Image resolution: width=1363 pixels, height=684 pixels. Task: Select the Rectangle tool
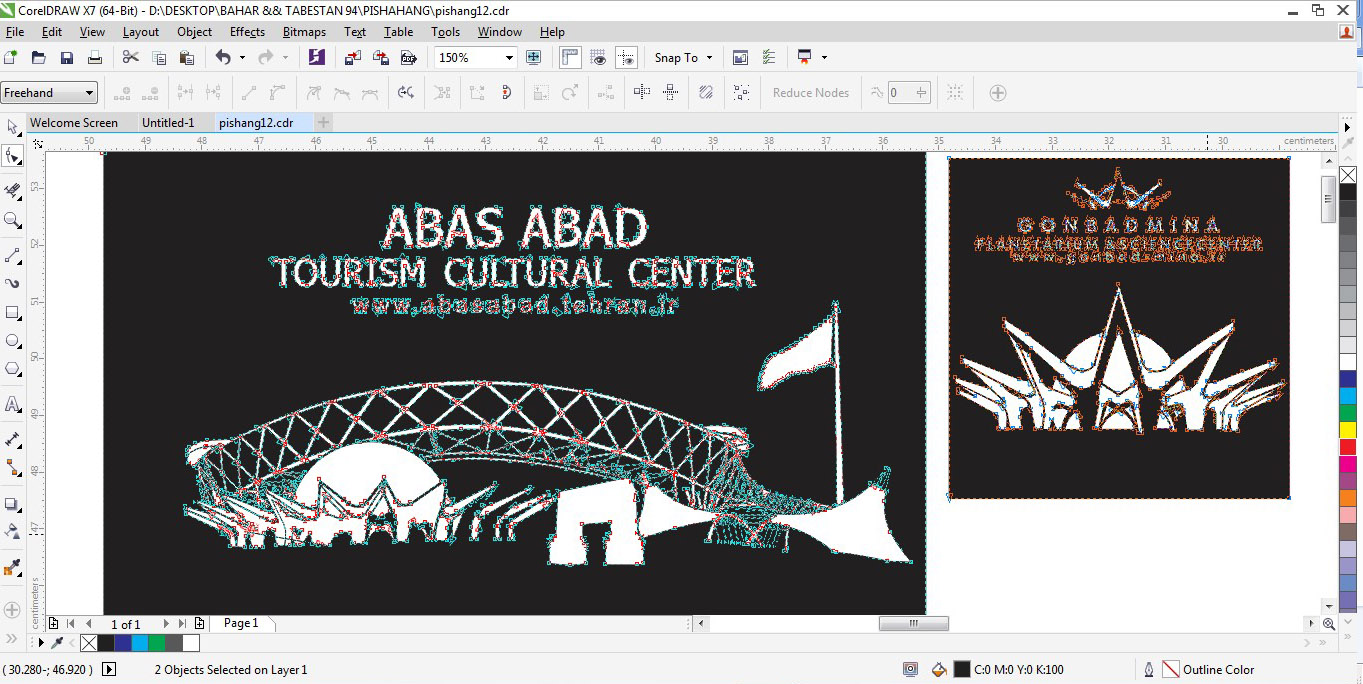click(13, 313)
